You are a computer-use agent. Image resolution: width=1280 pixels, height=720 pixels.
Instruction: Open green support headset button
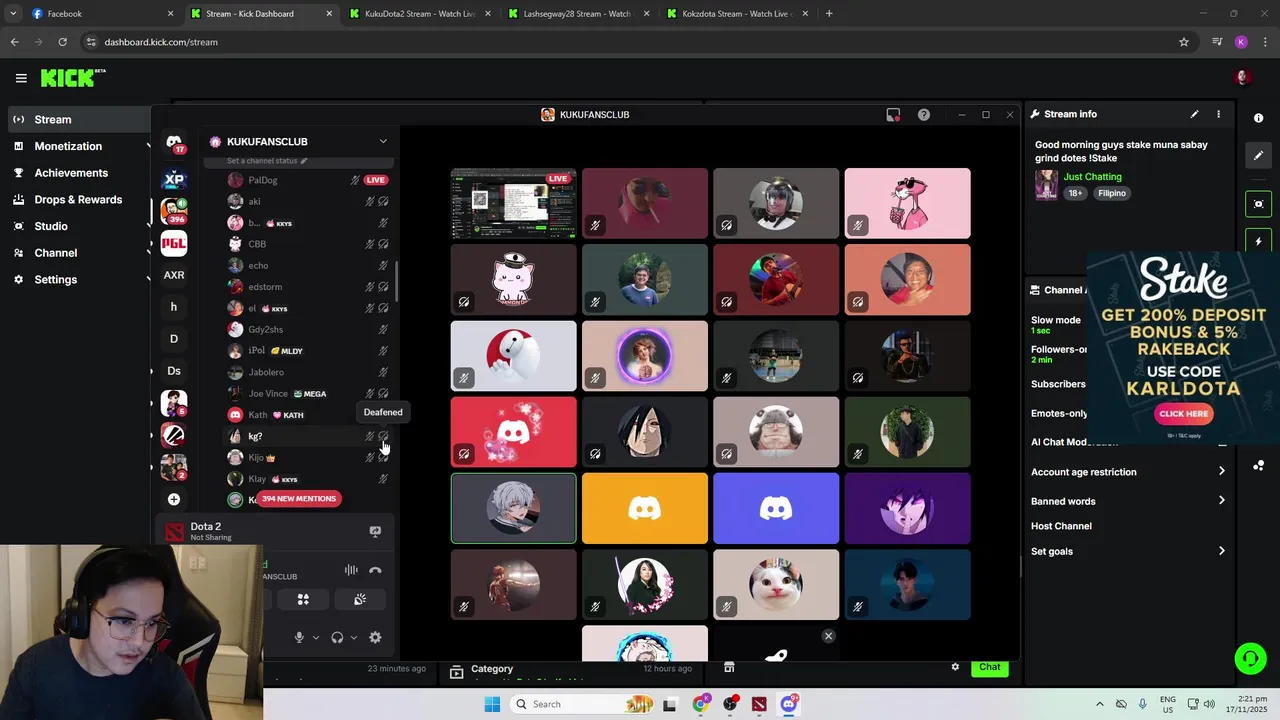1250,658
